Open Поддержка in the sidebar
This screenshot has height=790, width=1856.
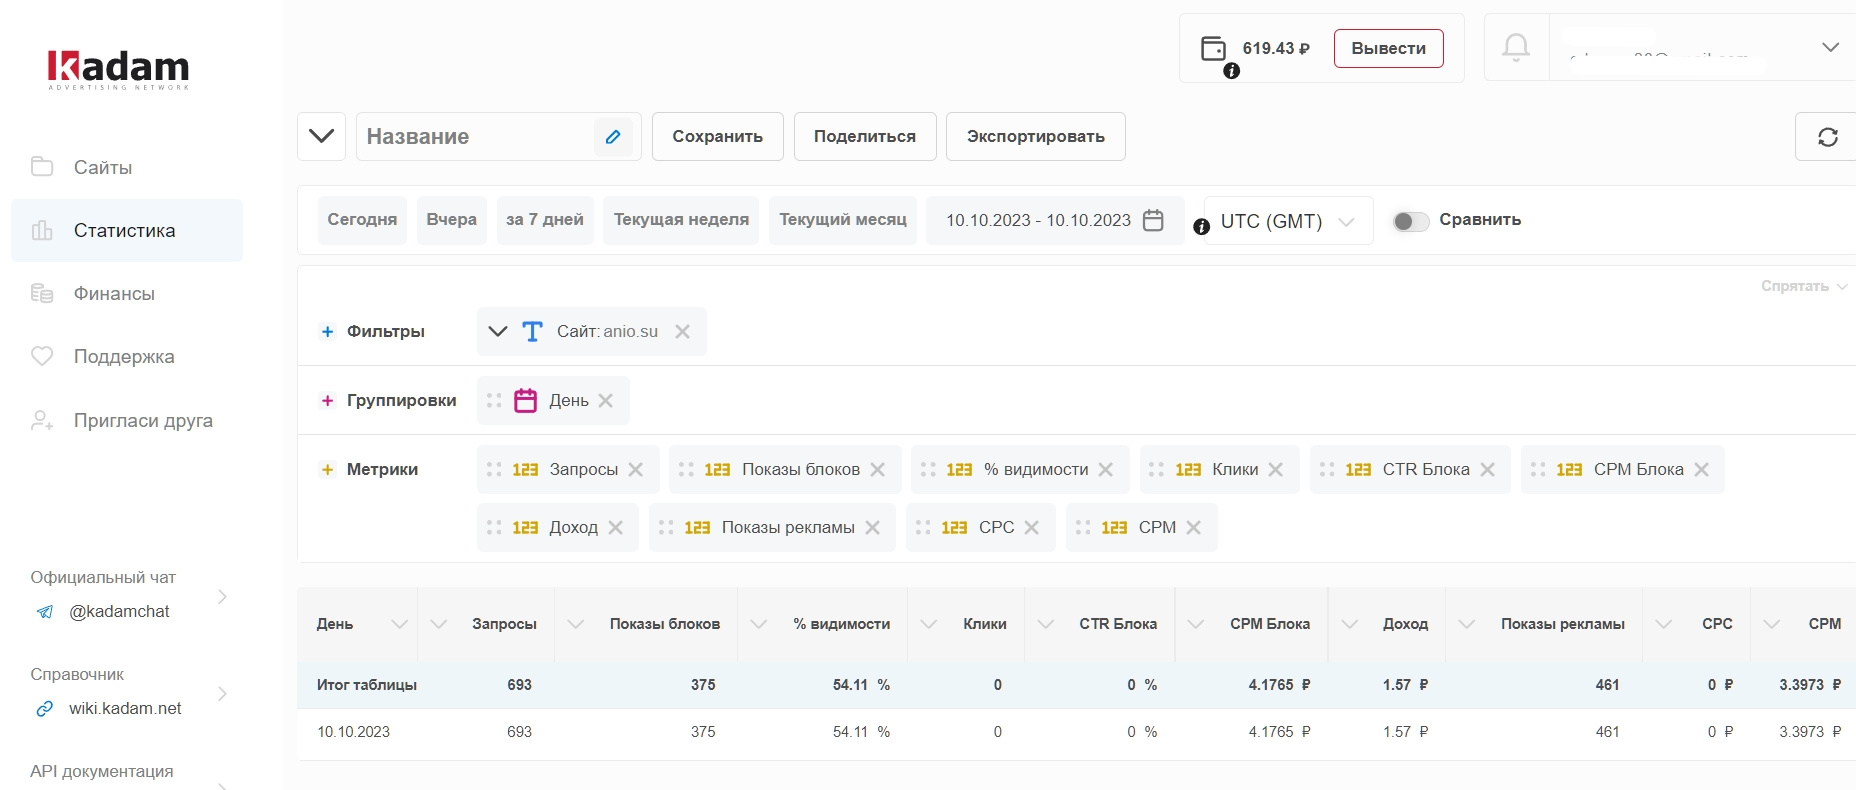127,356
